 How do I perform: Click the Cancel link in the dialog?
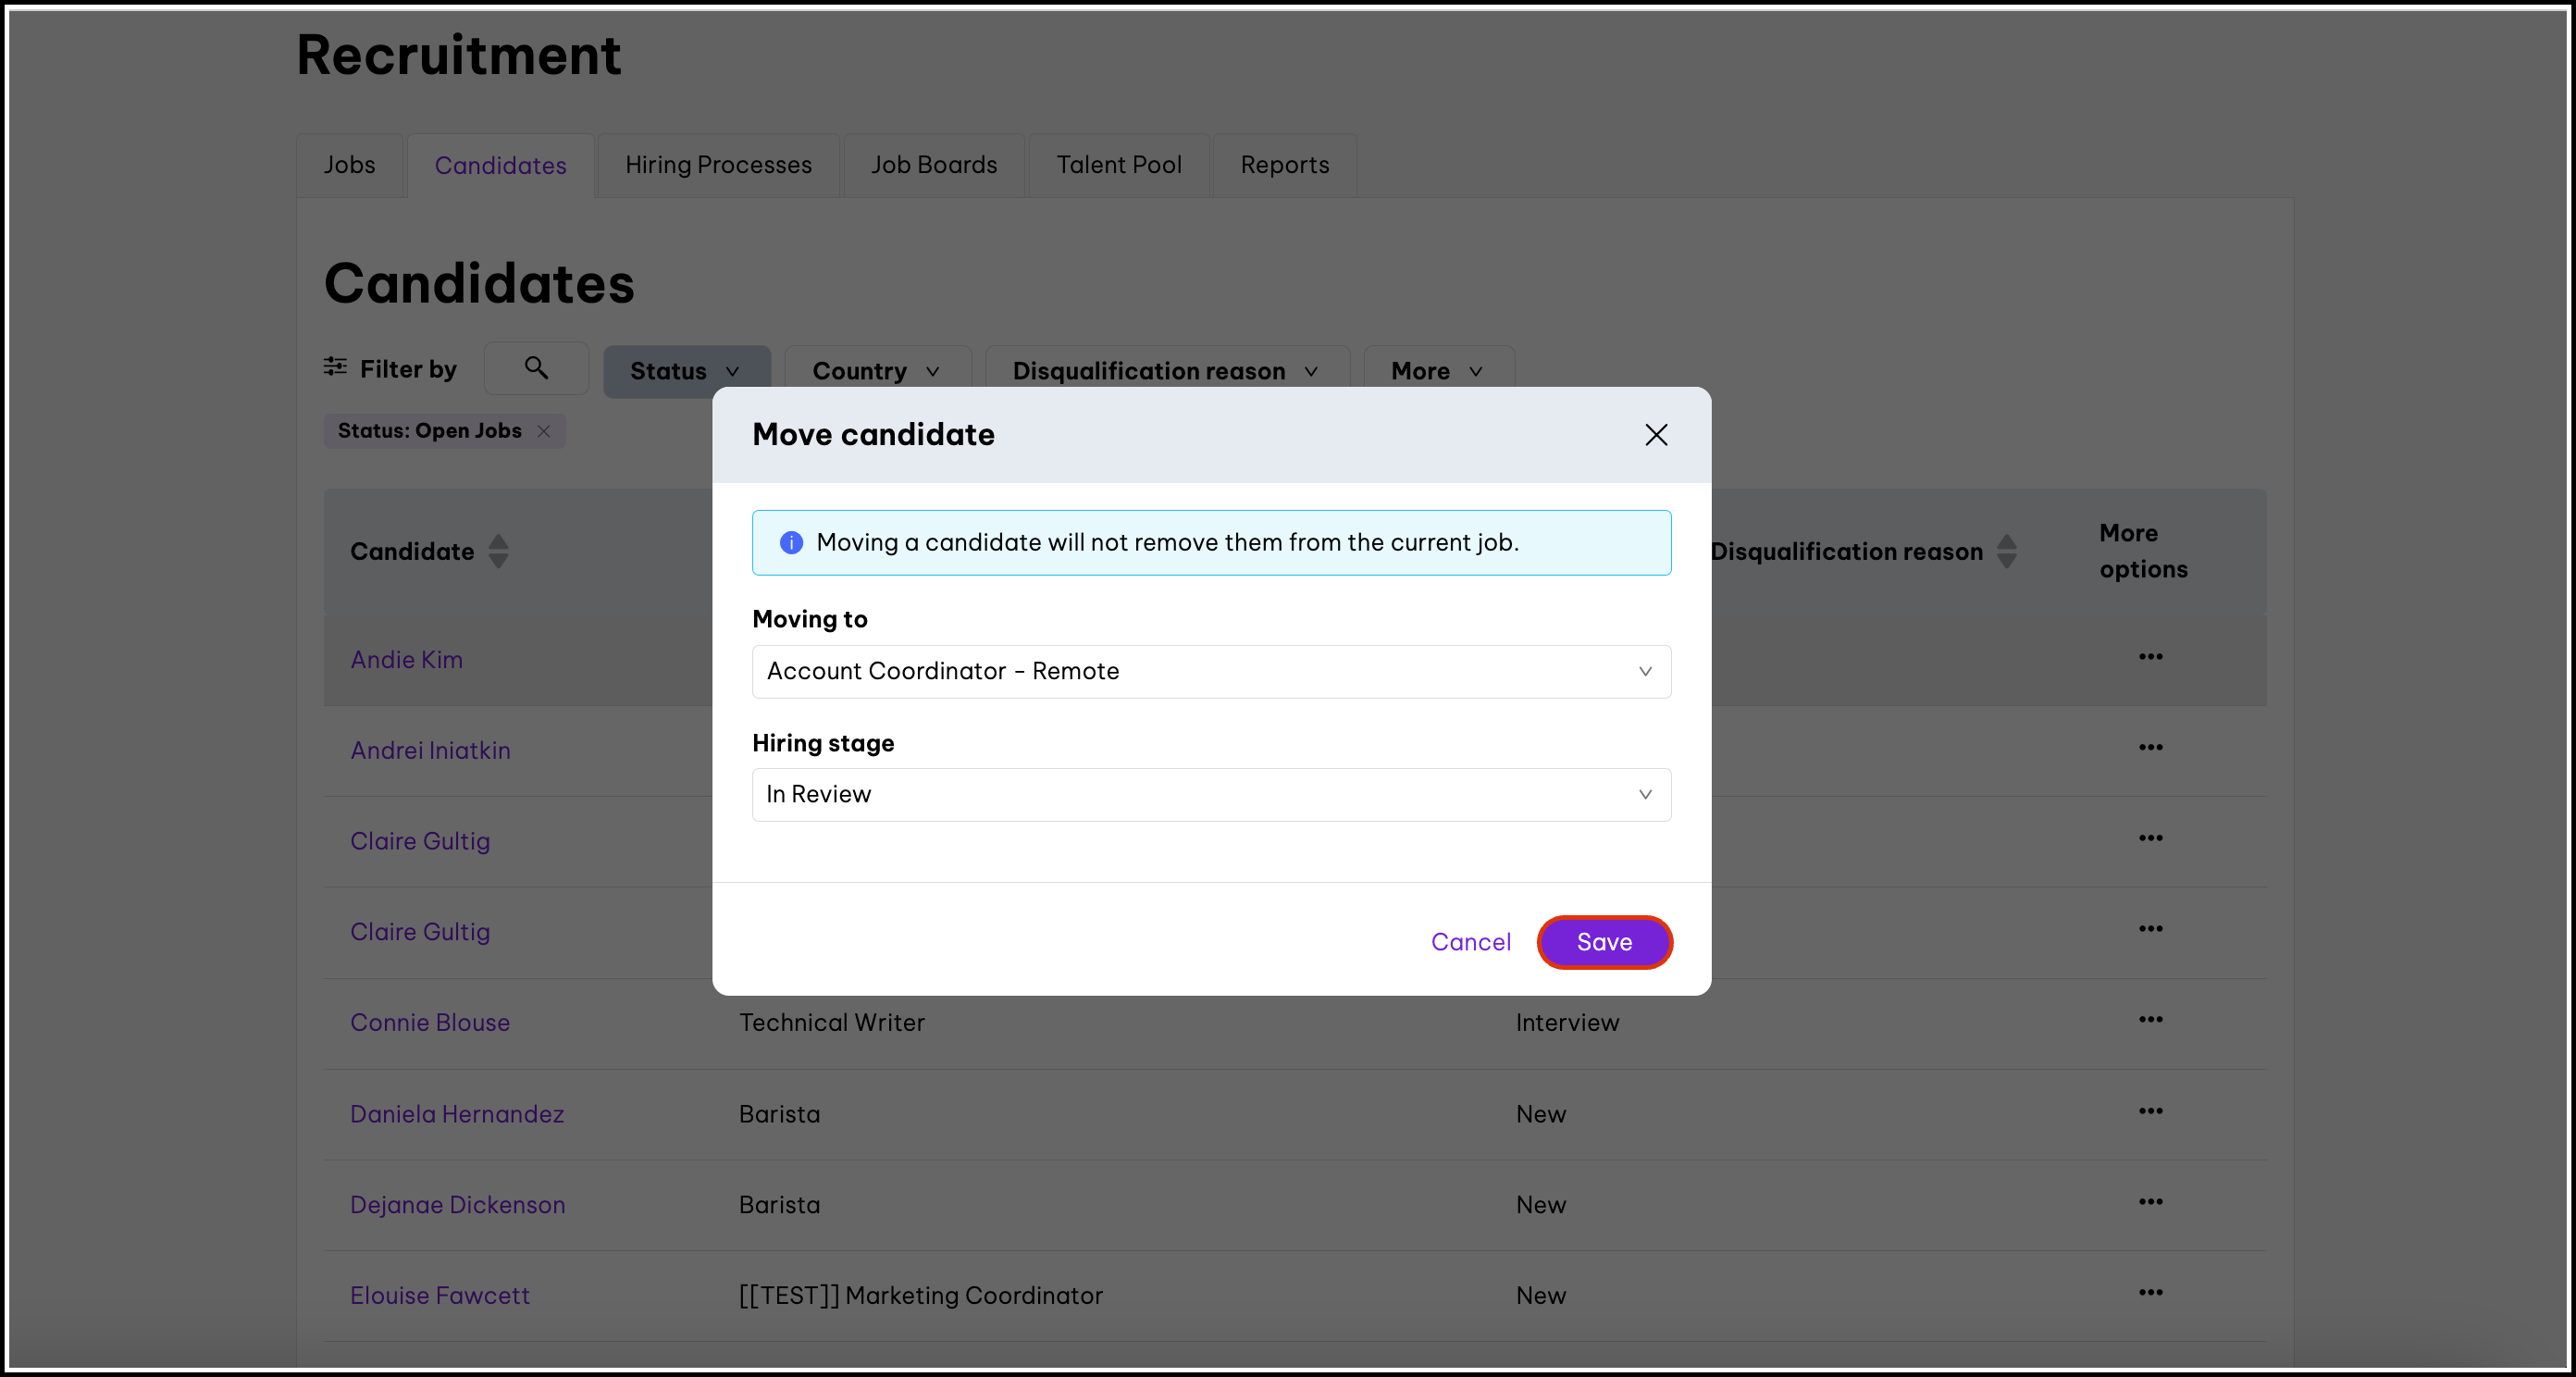pyautogui.click(x=1470, y=942)
